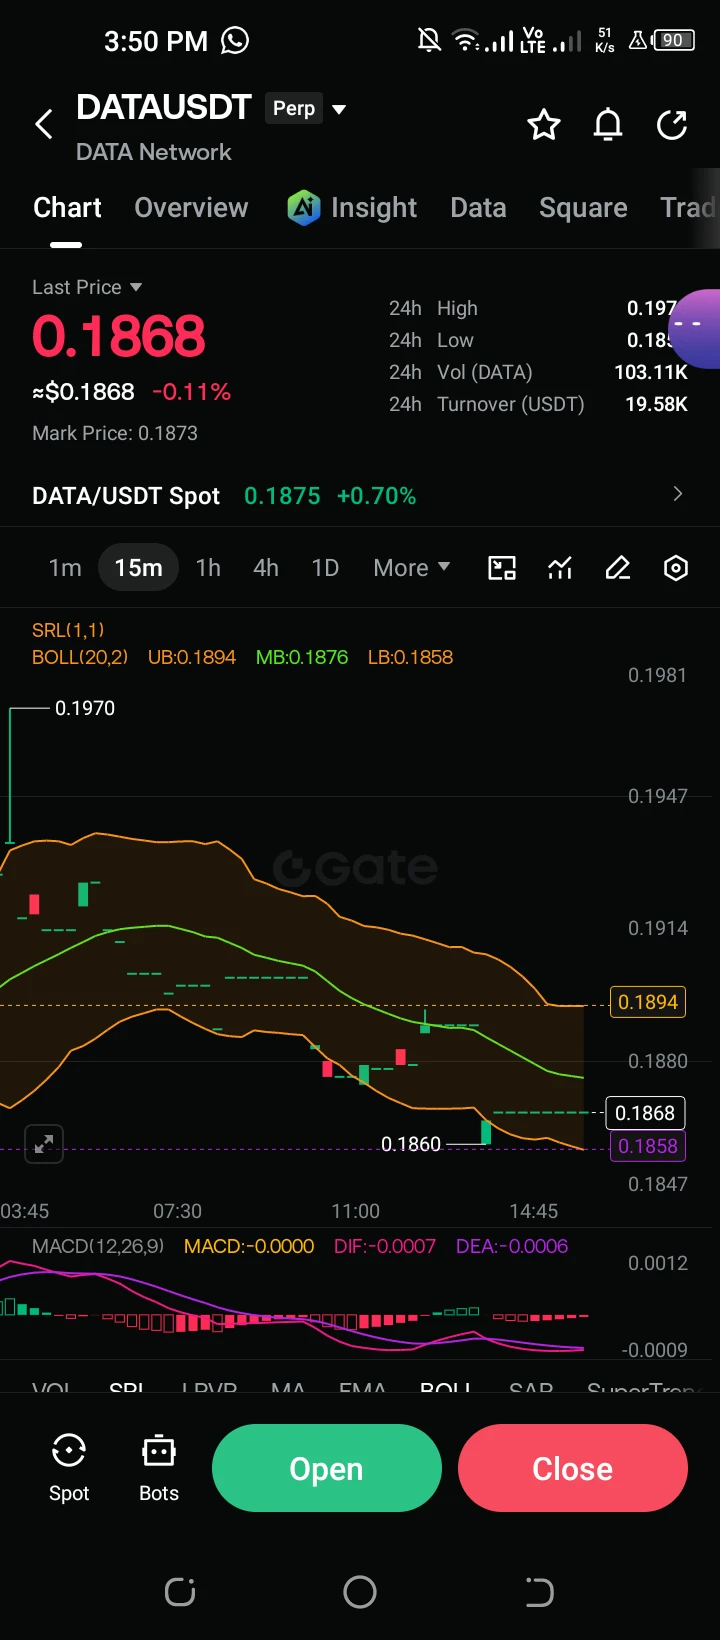Open the Data tab

[478, 208]
